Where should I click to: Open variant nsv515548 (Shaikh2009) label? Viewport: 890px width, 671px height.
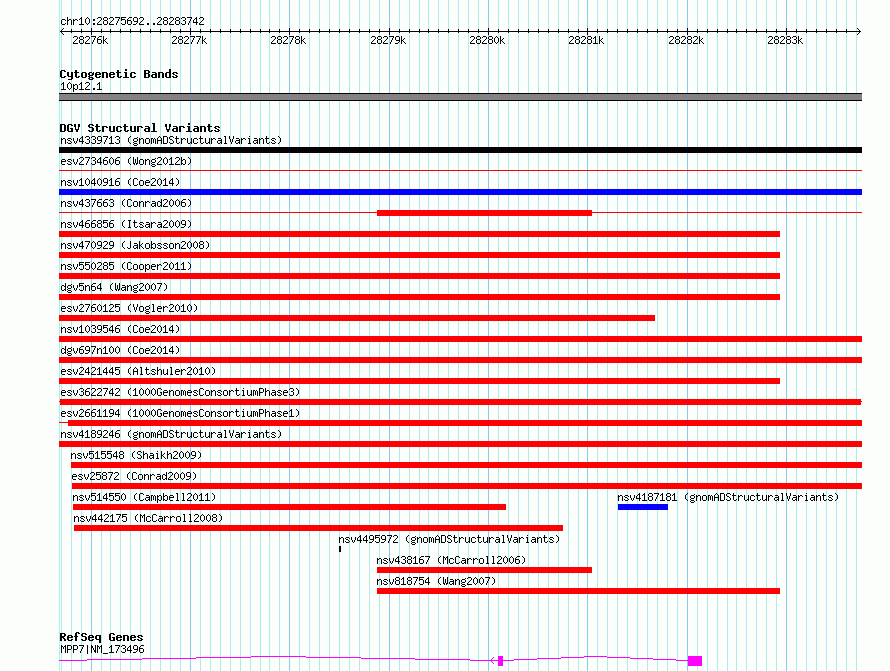[x=136, y=455]
